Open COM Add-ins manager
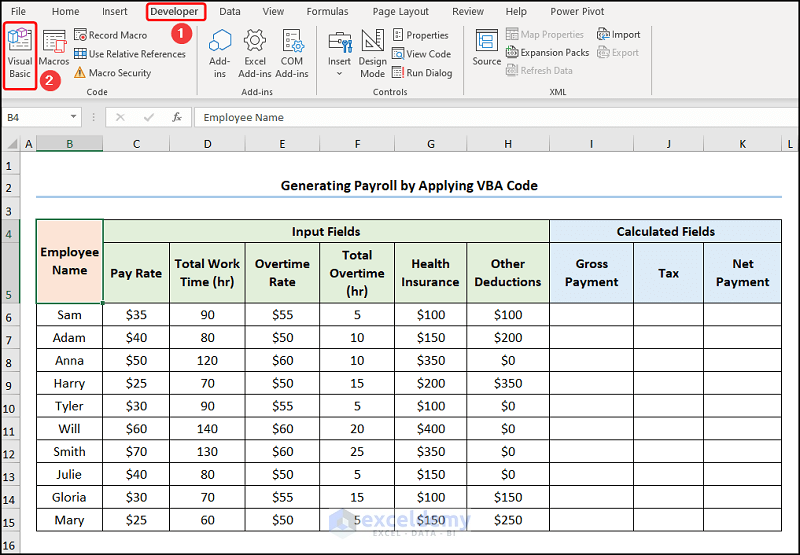 (292, 53)
